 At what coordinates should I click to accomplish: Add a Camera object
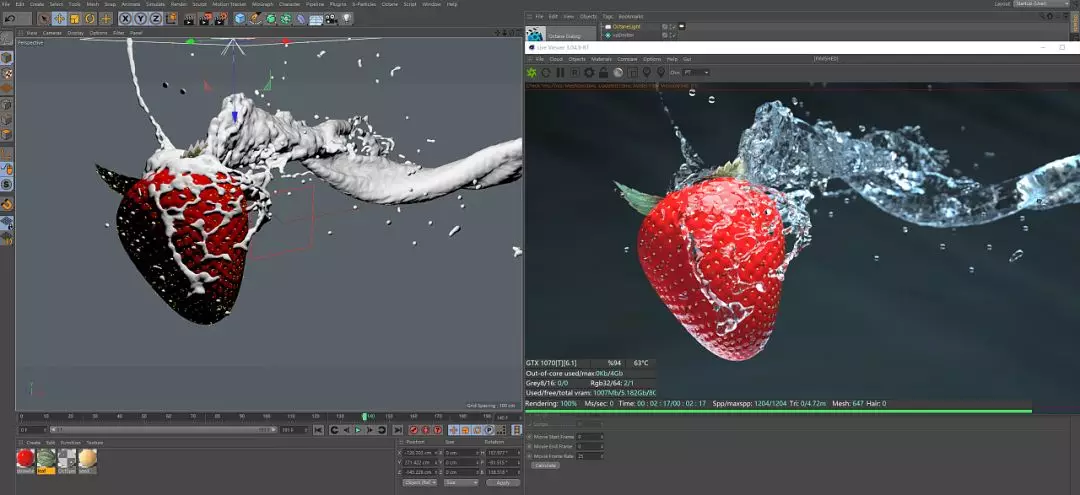tap(331, 19)
